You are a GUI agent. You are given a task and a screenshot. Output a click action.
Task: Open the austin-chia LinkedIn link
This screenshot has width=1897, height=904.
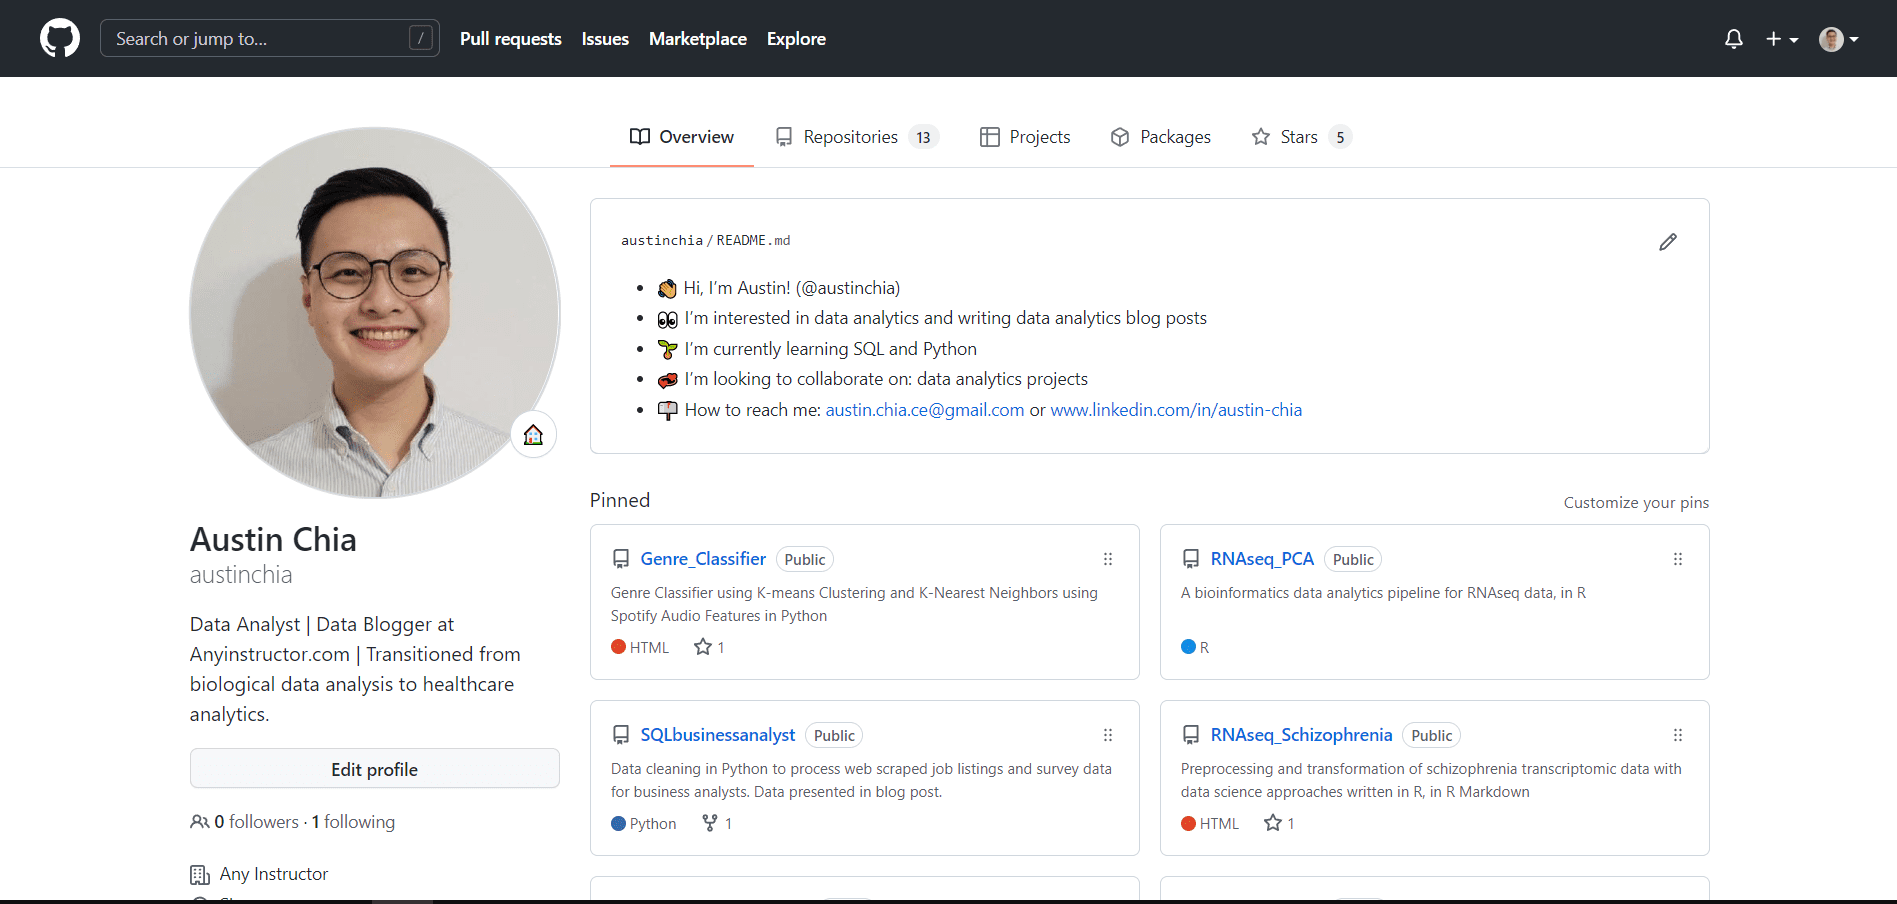[x=1175, y=410]
